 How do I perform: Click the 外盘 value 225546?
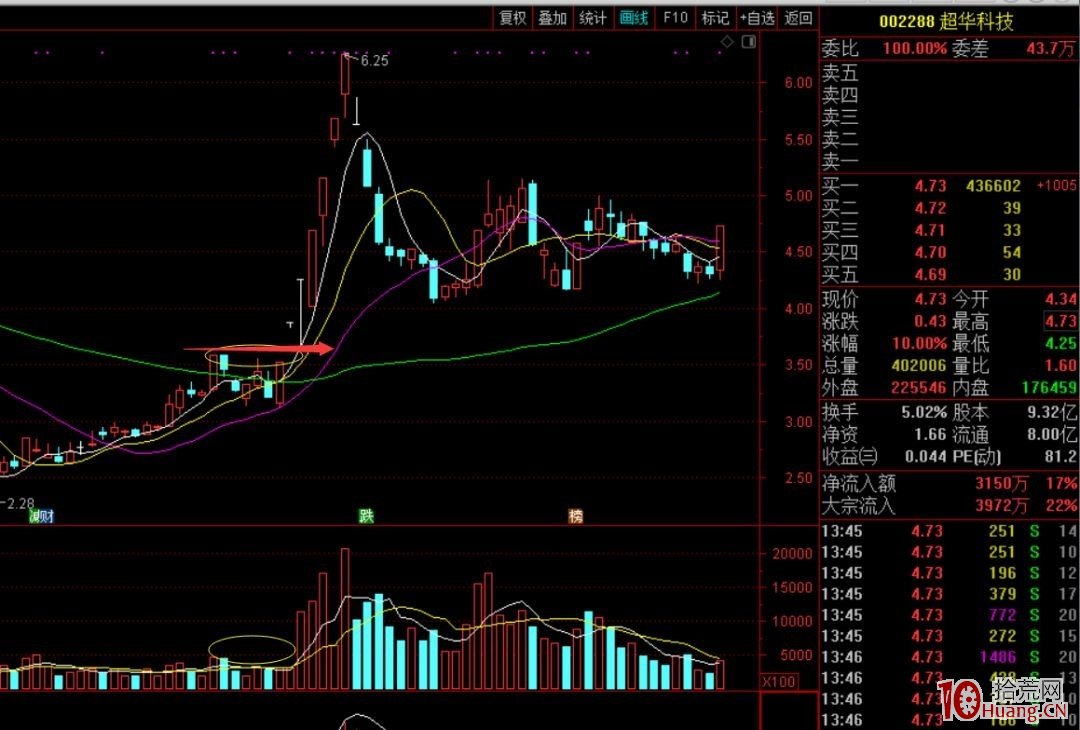(x=920, y=387)
